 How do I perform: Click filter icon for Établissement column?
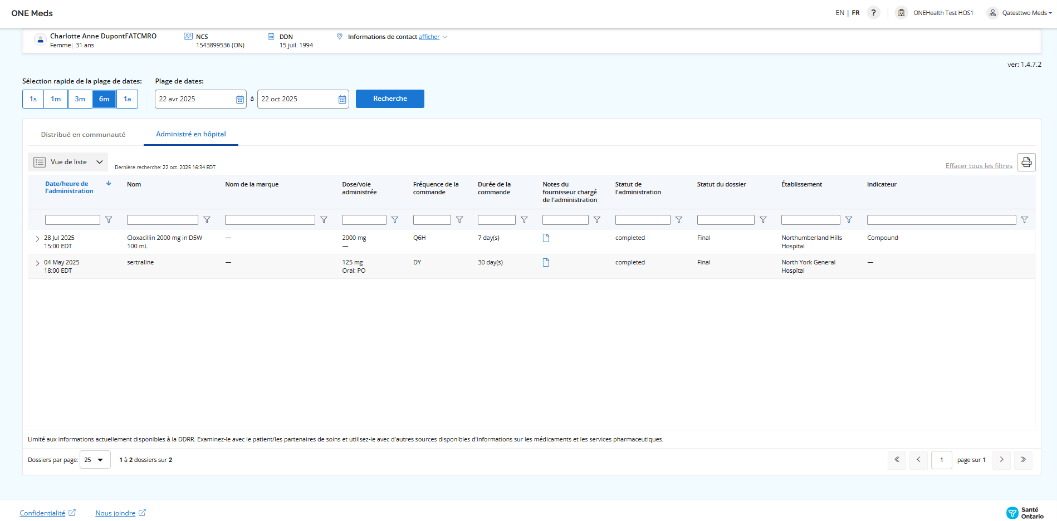[x=849, y=220]
